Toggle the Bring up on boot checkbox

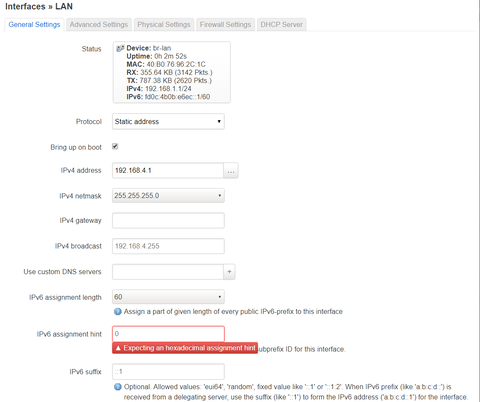coord(115,147)
